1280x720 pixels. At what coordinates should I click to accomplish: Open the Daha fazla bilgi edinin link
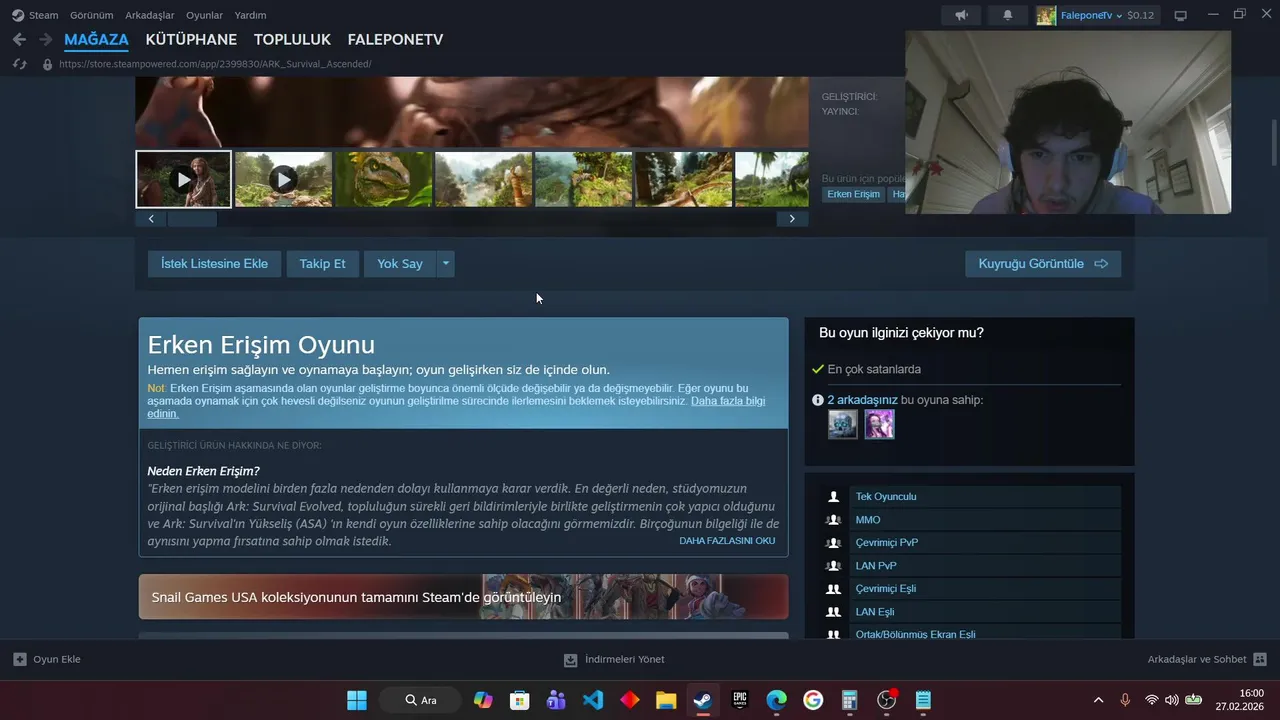(x=727, y=401)
